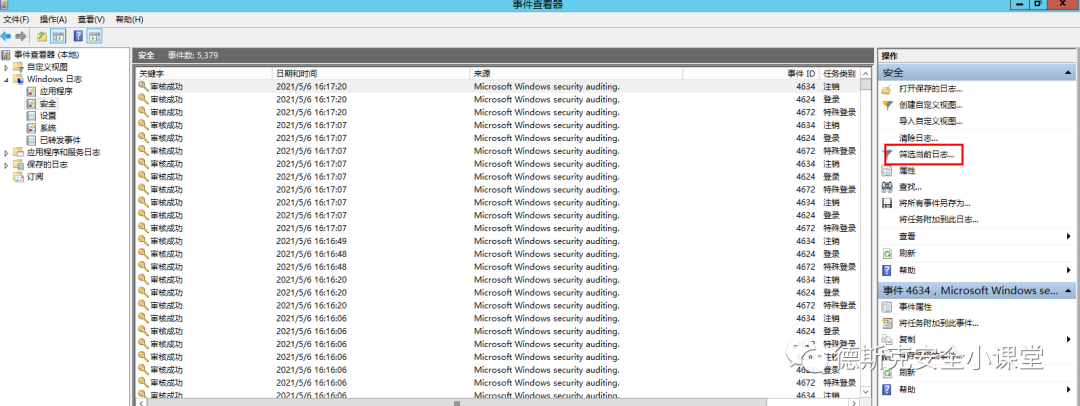
Task: Select the 16:16:20 event with ID 4672
Action: (497, 305)
